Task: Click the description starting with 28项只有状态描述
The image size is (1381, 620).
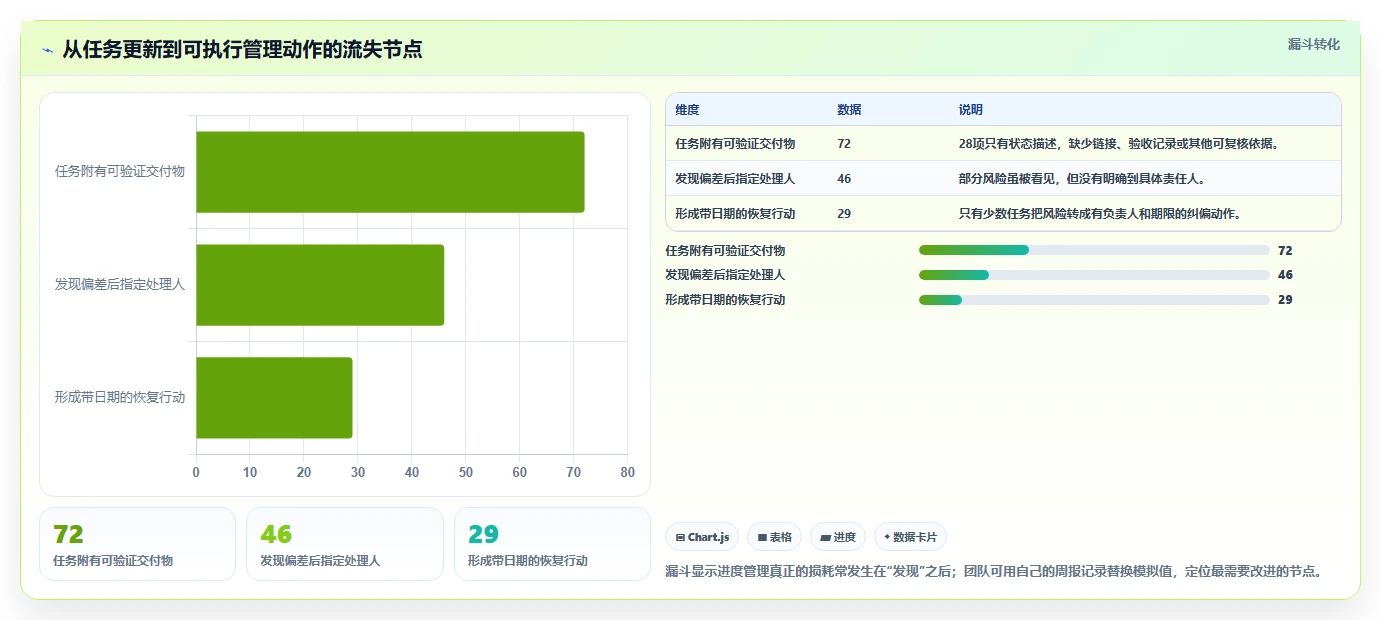Action: click(x=1119, y=144)
